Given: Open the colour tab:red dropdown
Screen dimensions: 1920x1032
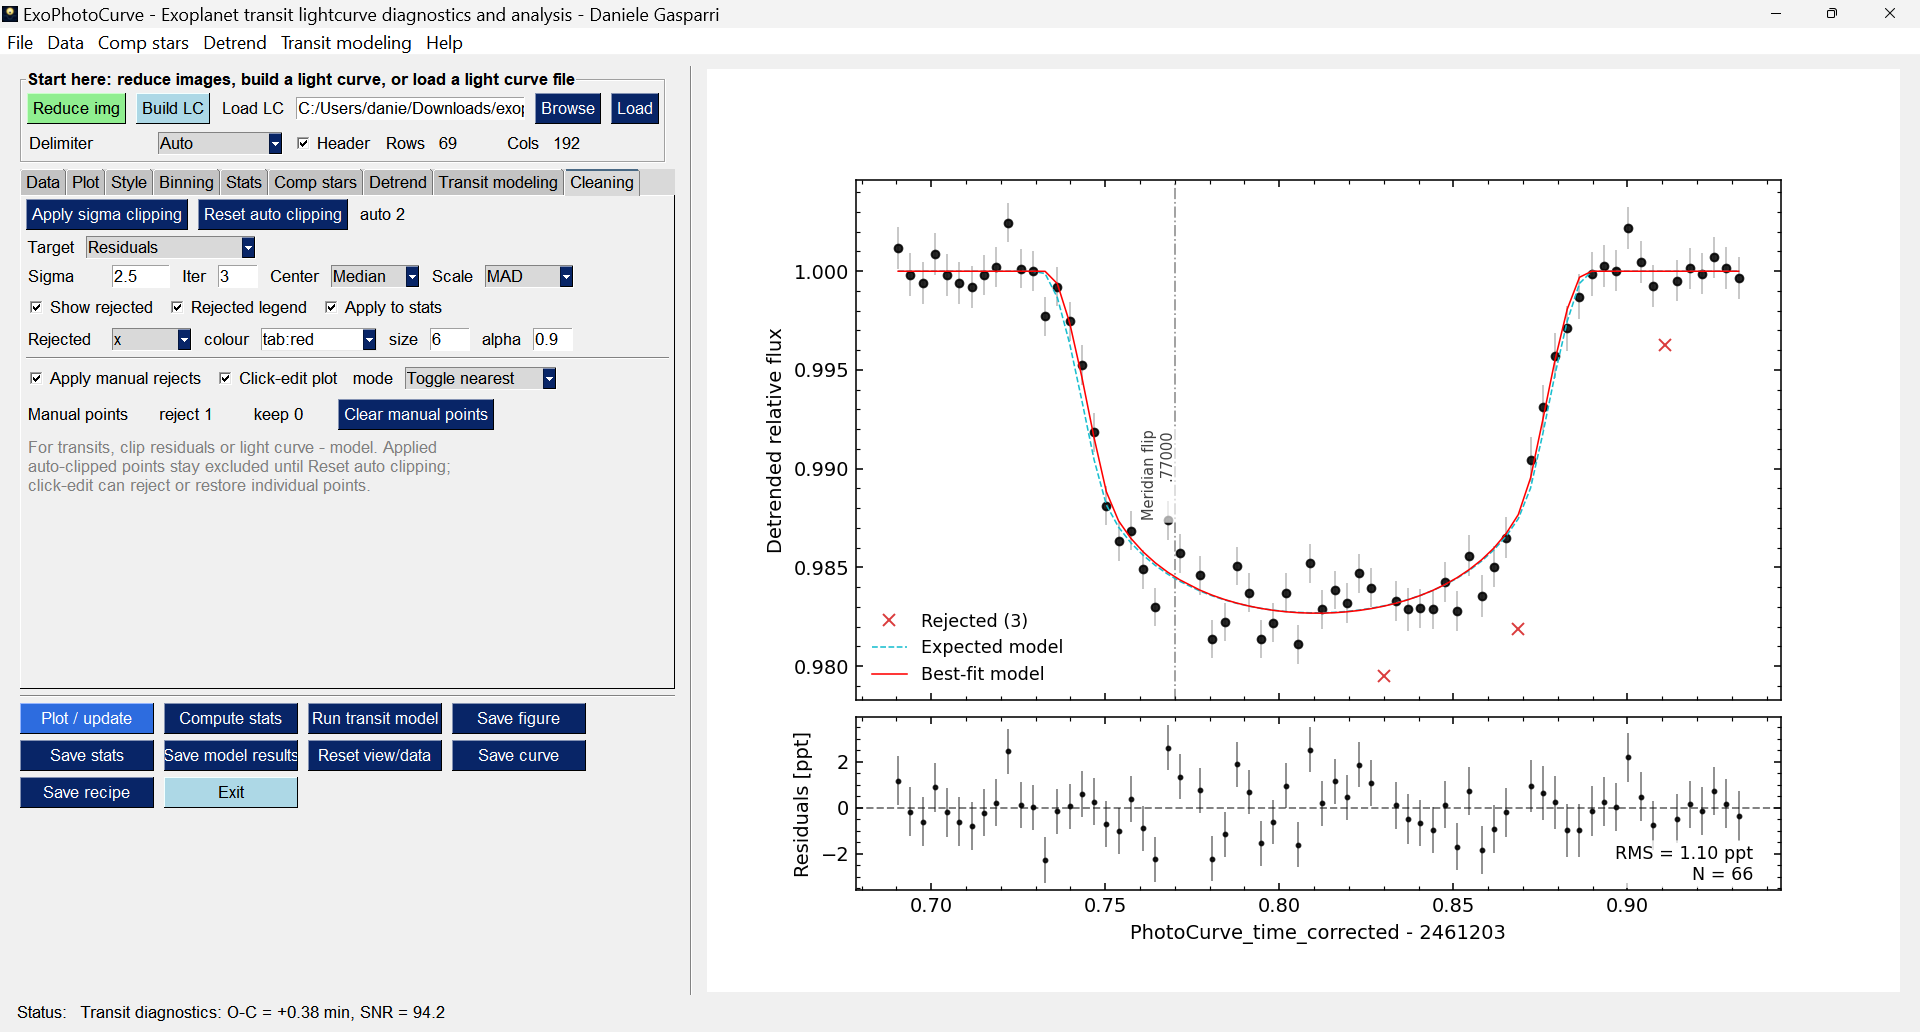Looking at the screenshot, I should 319,340.
